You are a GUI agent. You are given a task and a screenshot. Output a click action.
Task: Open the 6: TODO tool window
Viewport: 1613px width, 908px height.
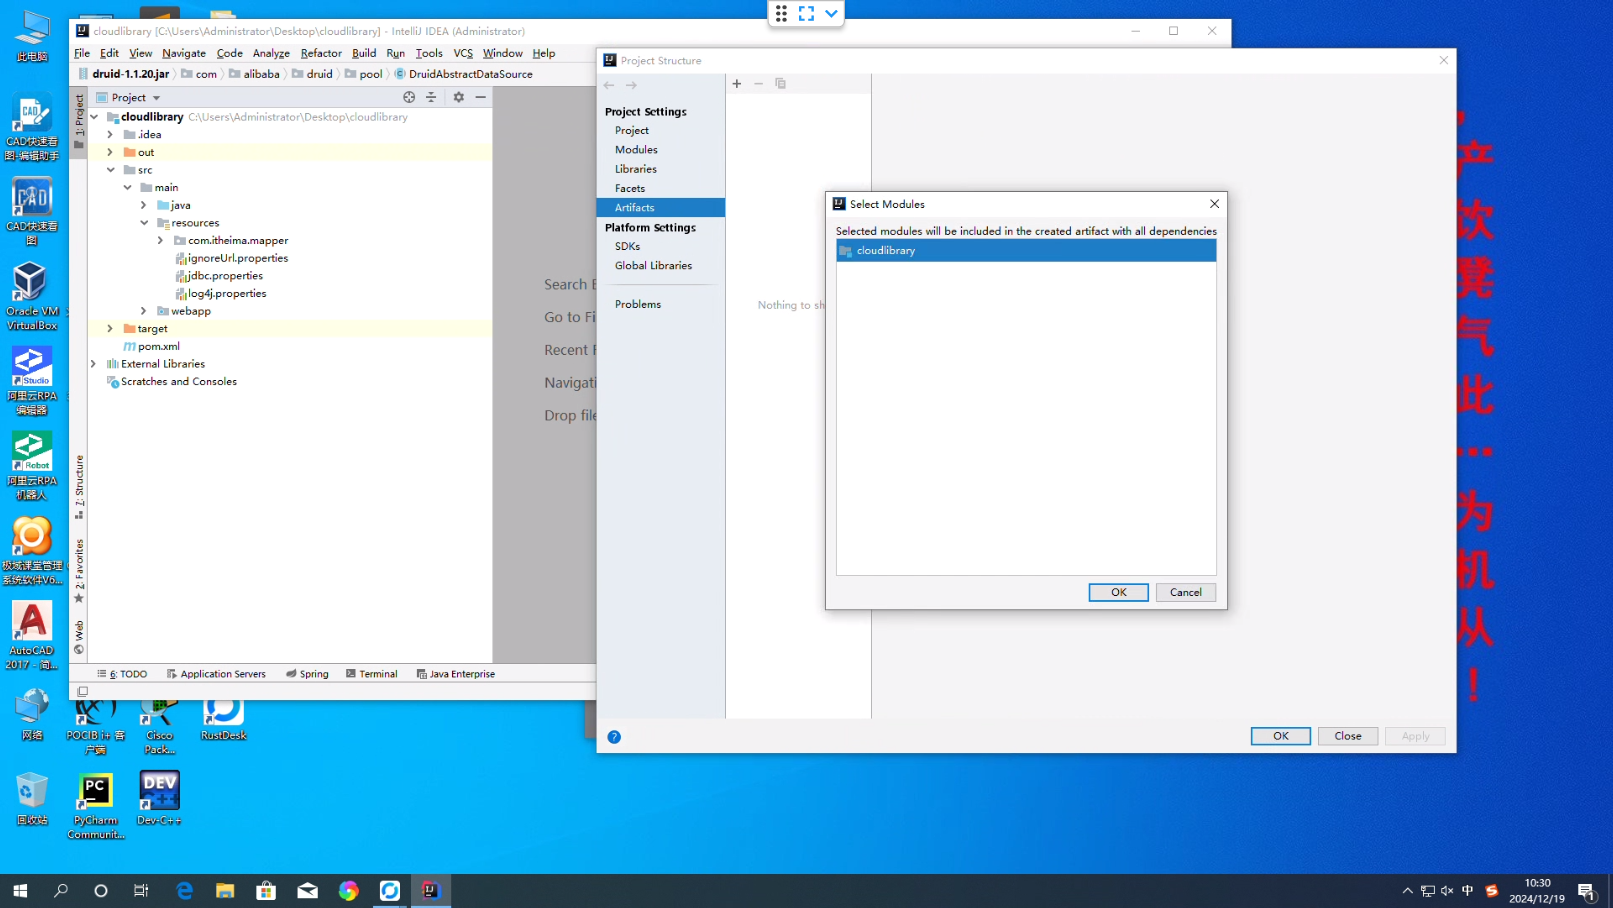tap(122, 674)
